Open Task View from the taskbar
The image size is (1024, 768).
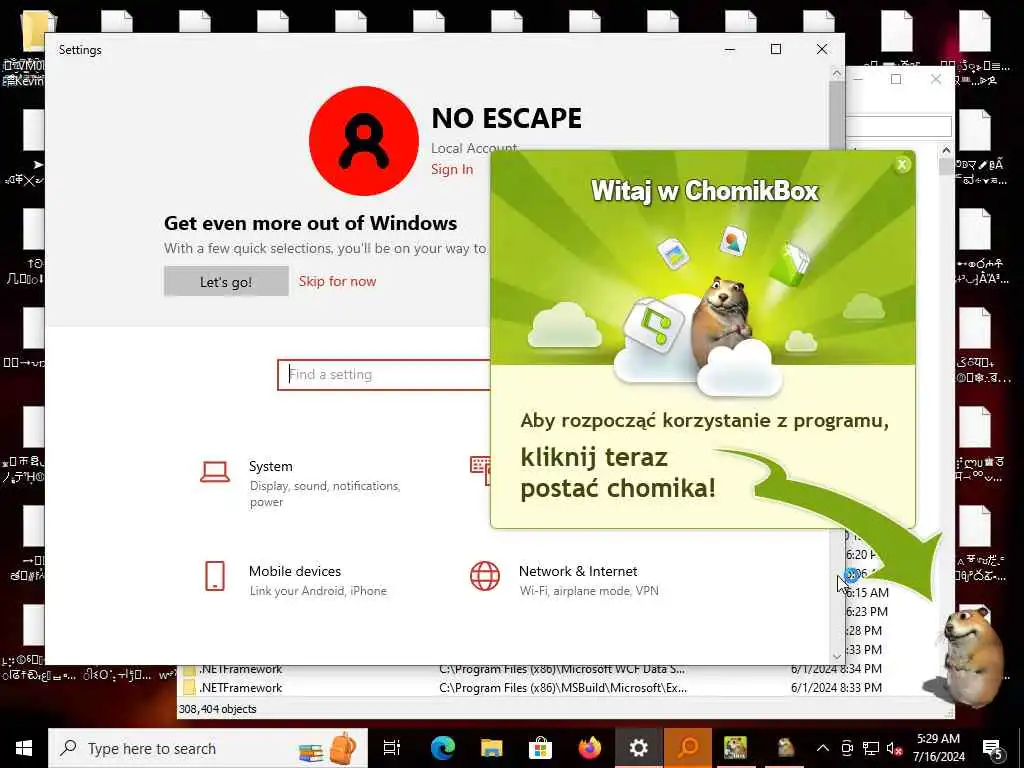tap(392, 748)
